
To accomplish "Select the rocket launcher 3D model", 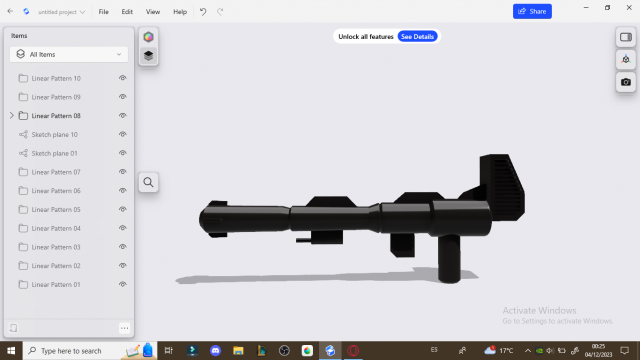I will click(362, 219).
